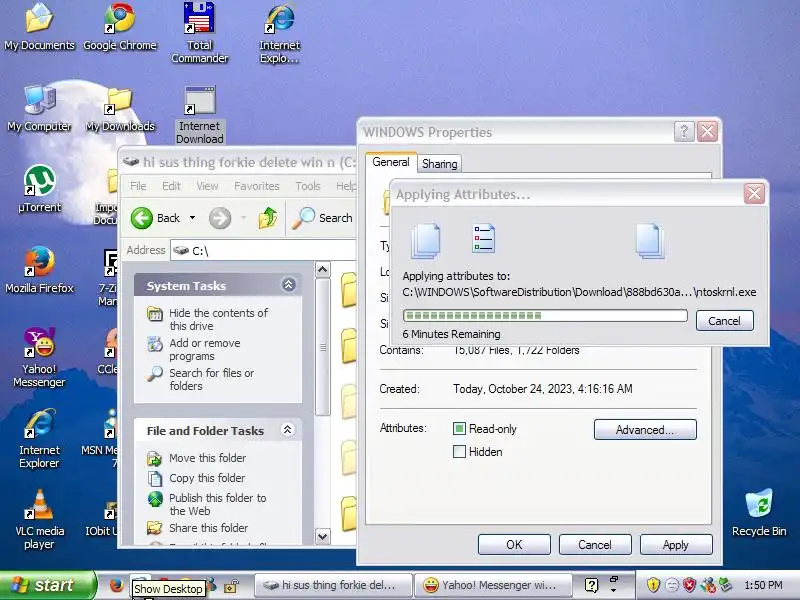This screenshot has width=800, height=600.
Task: Open Search in Explorer toolbar
Action: [322, 218]
